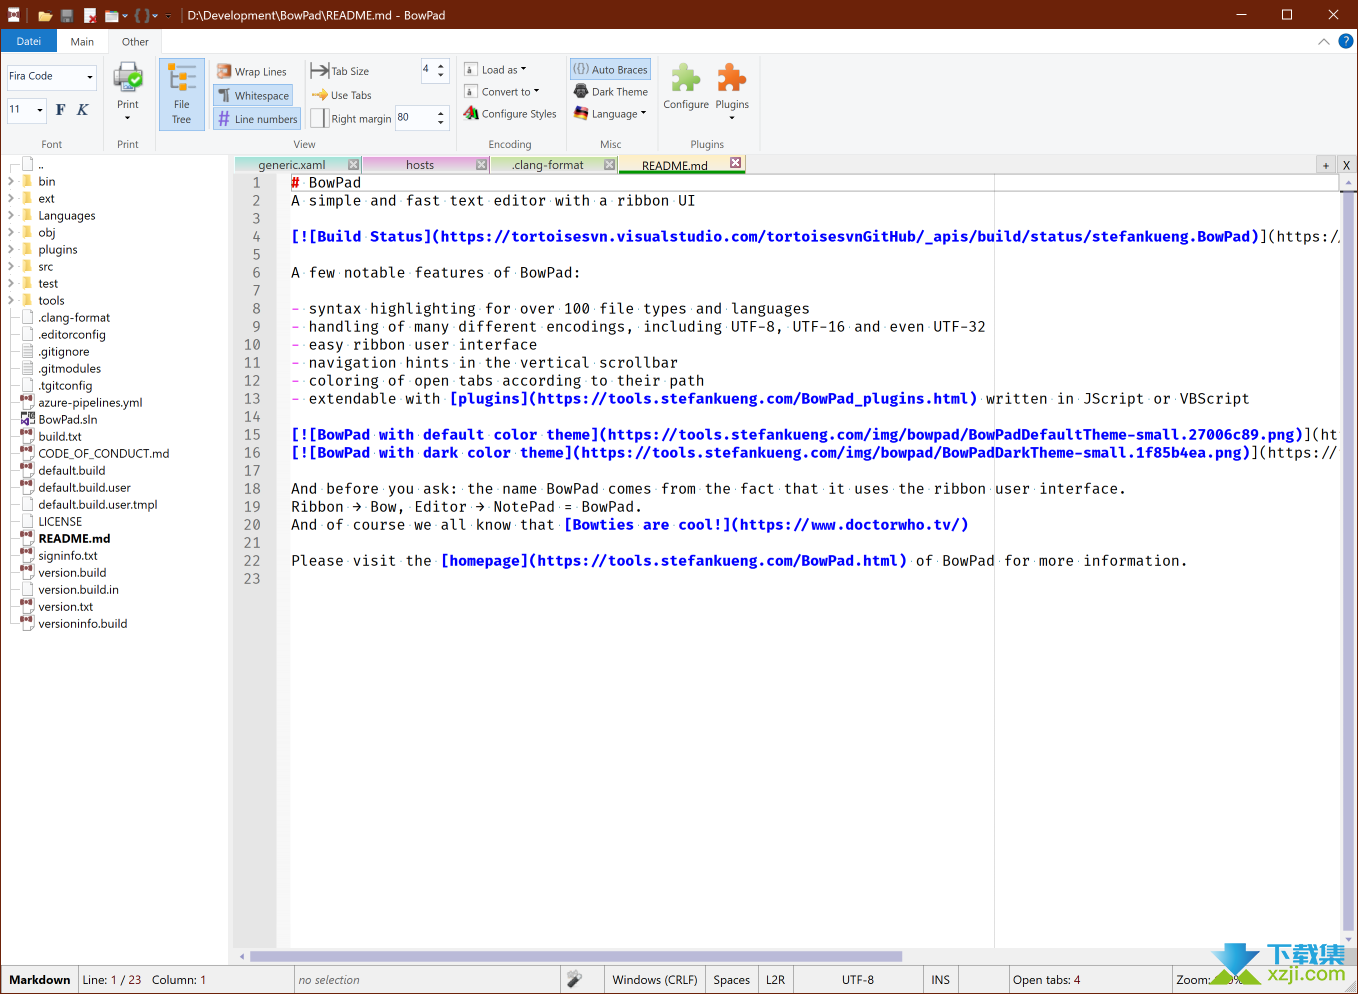Click the blue help question mark icon

coord(1346,41)
